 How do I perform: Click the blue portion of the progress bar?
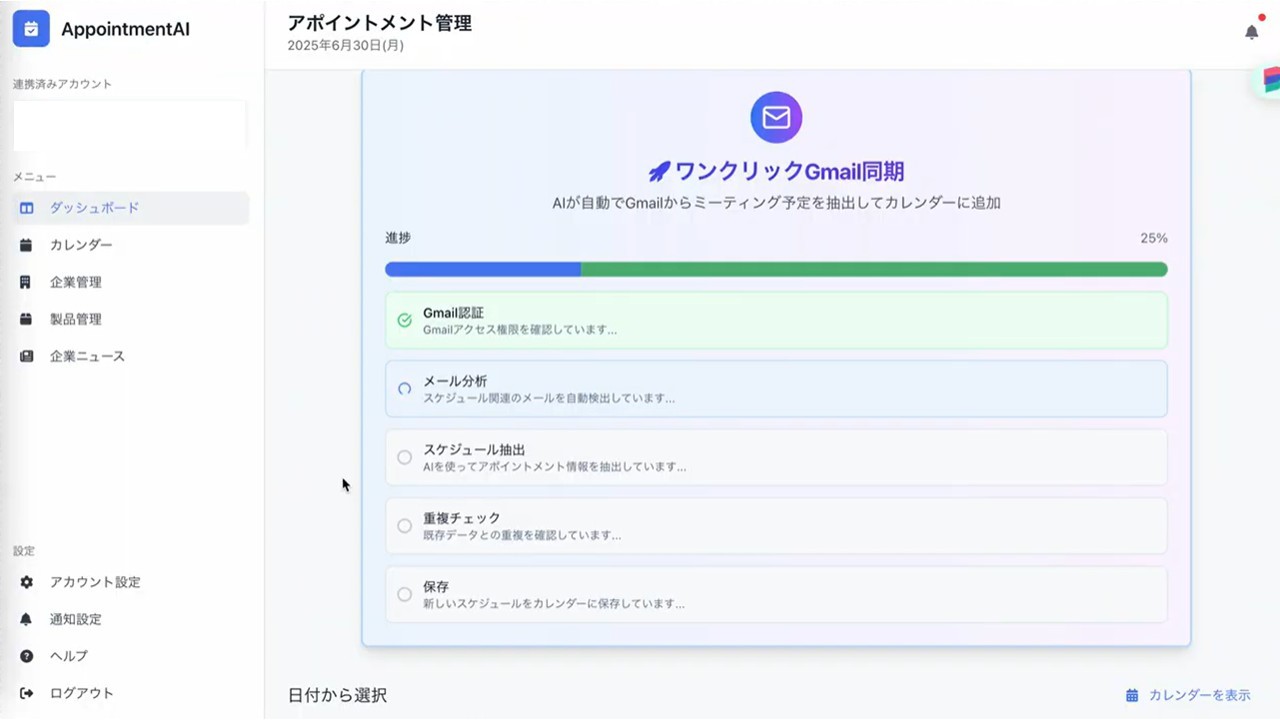[483, 269]
